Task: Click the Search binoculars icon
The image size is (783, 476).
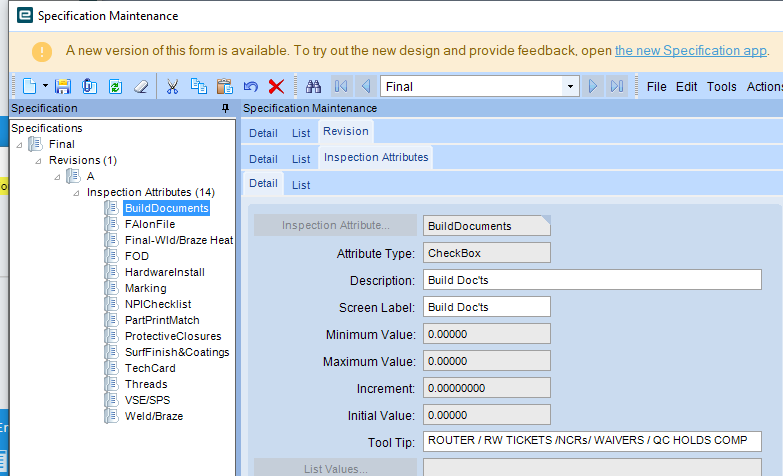Action: tap(314, 86)
